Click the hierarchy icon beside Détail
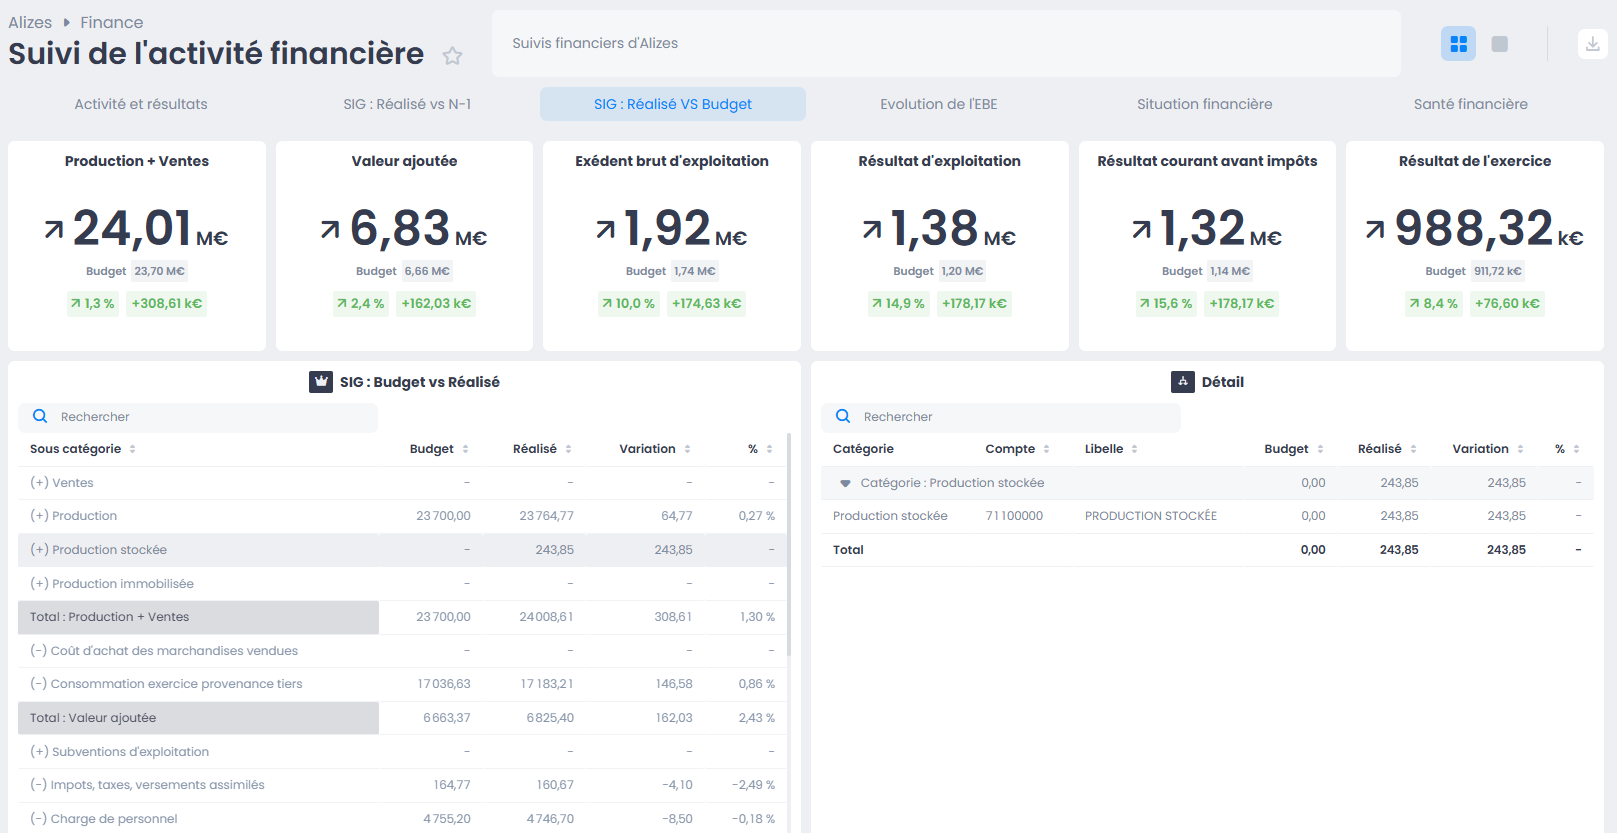This screenshot has height=833, width=1617. pos(1182,382)
